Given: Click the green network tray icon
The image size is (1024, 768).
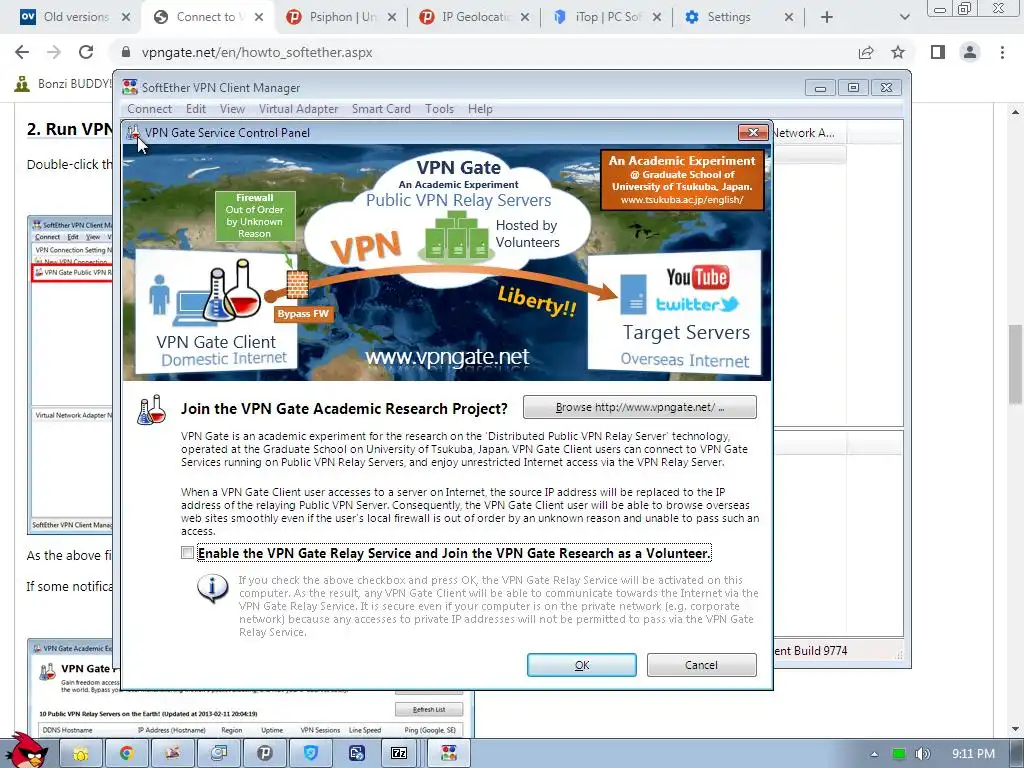Looking at the screenshot, I should pos(899,754).
